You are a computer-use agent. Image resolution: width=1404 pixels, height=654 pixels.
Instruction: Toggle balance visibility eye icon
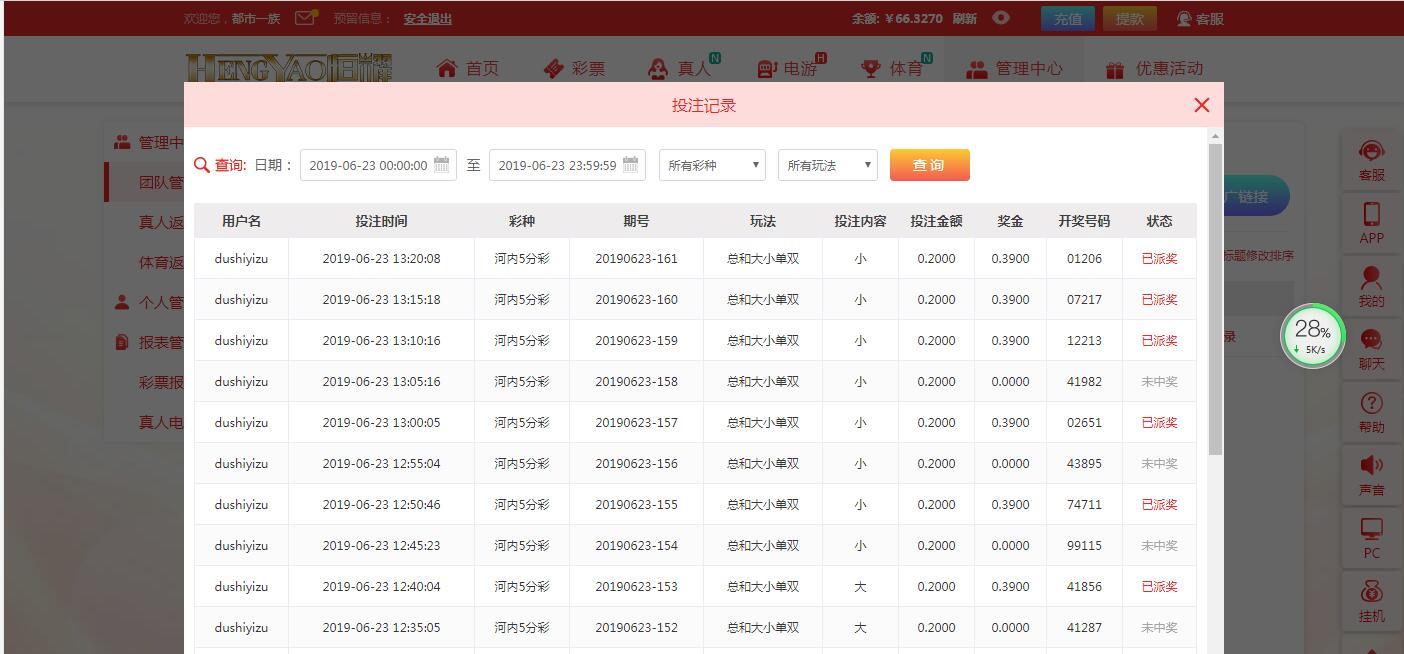tap(1001, 18)
